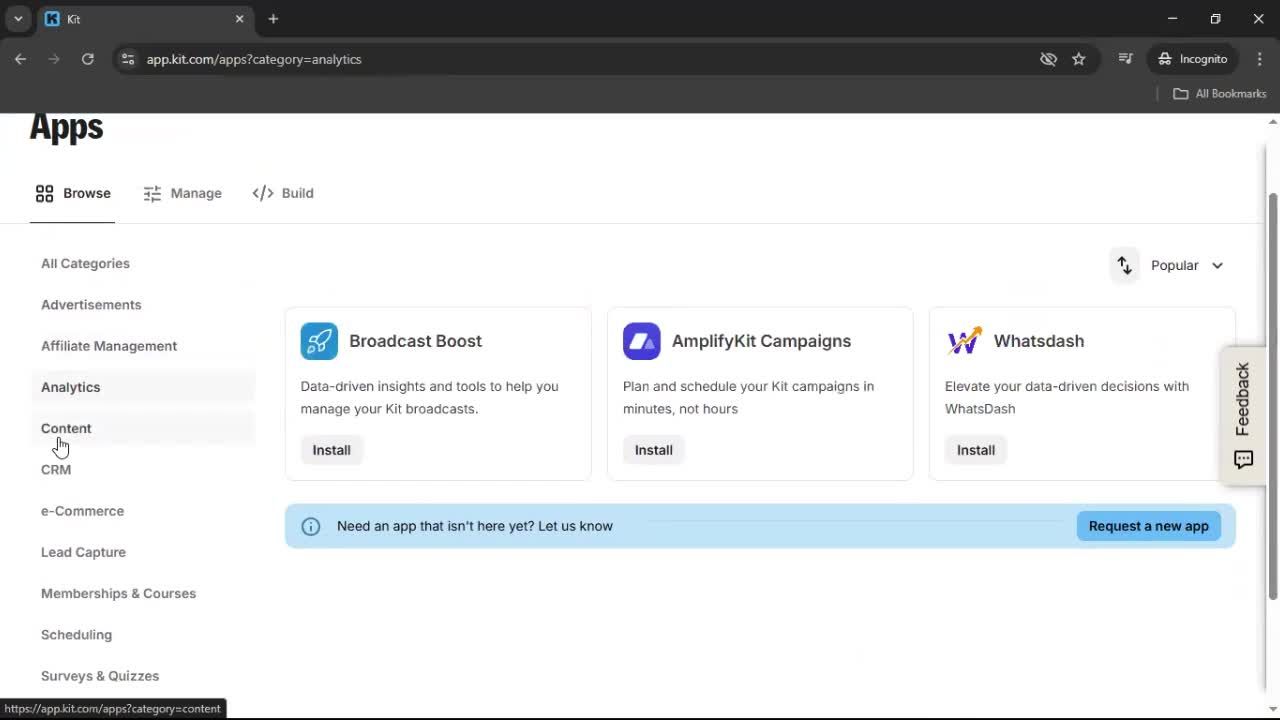Open the Popular sort dropdown

click(1186, 265)
